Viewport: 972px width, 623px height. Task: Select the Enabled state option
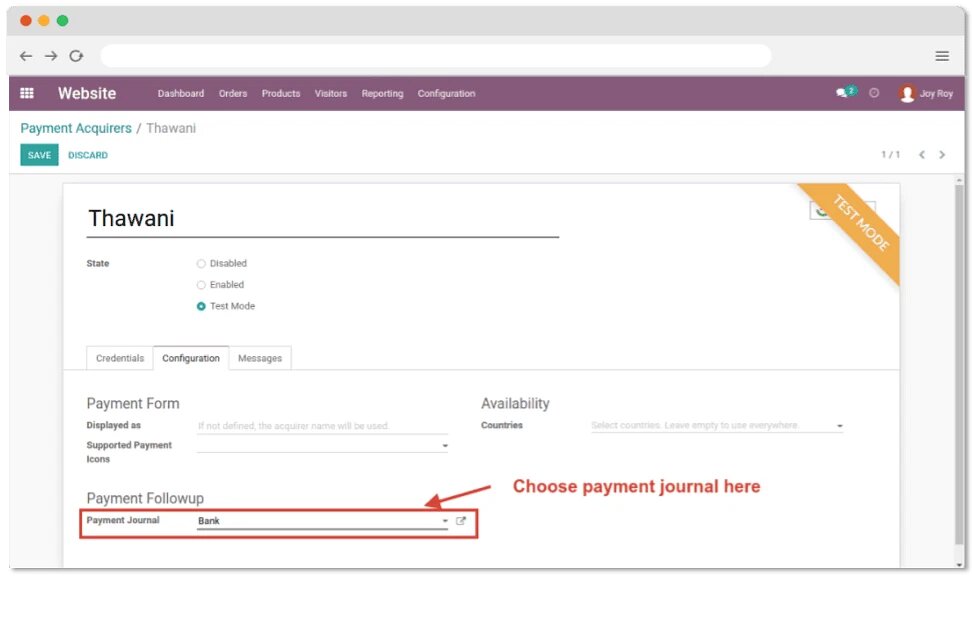point(201,285)
